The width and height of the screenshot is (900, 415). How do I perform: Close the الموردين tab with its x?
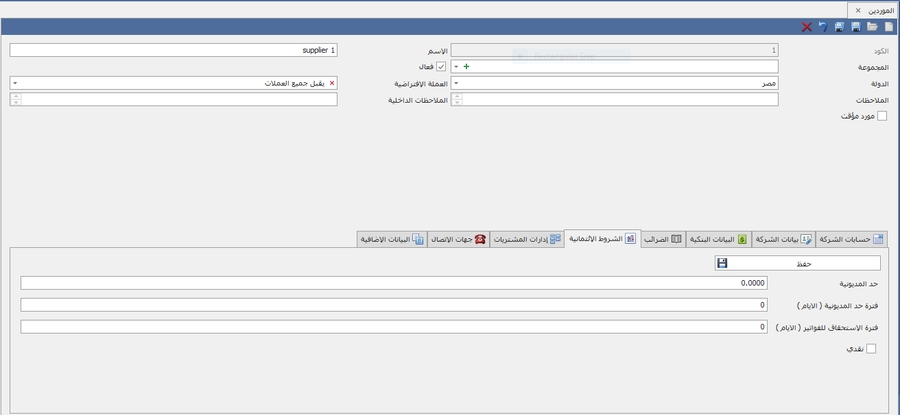858,9
